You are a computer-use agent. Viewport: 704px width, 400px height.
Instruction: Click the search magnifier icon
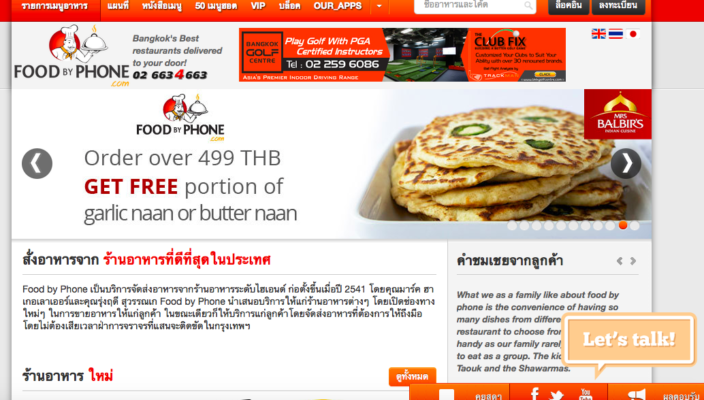(528, 5)
